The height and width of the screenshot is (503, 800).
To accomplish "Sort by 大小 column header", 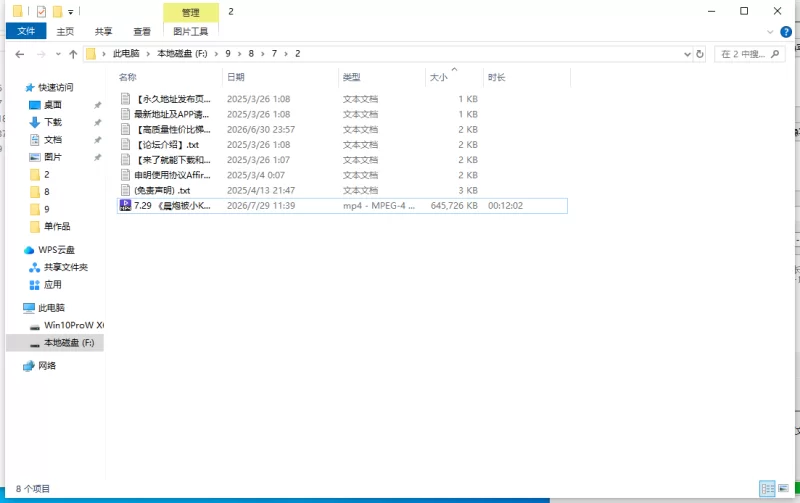I will point(439,77).
